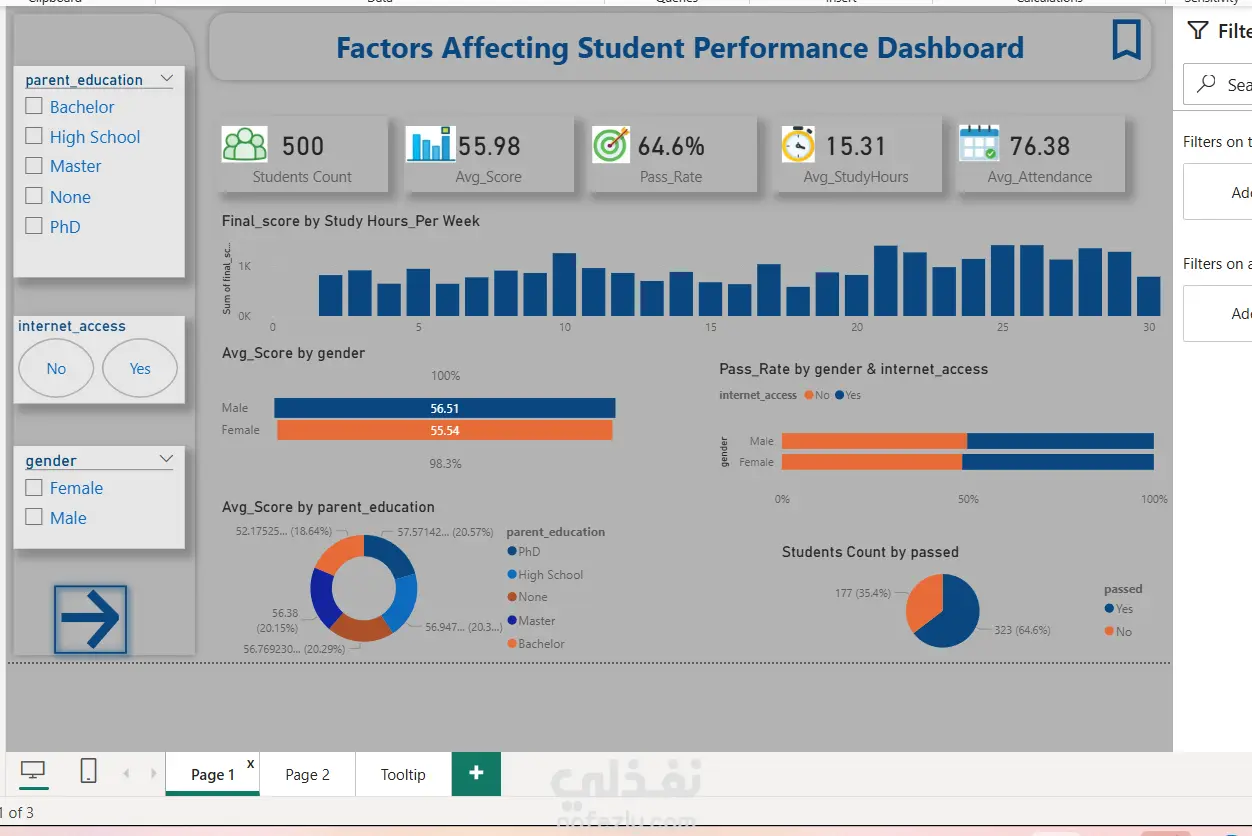Click 'Final_score by Study Hours_Per Week' chart title
Screen dimensions: 1252x836
351,221
